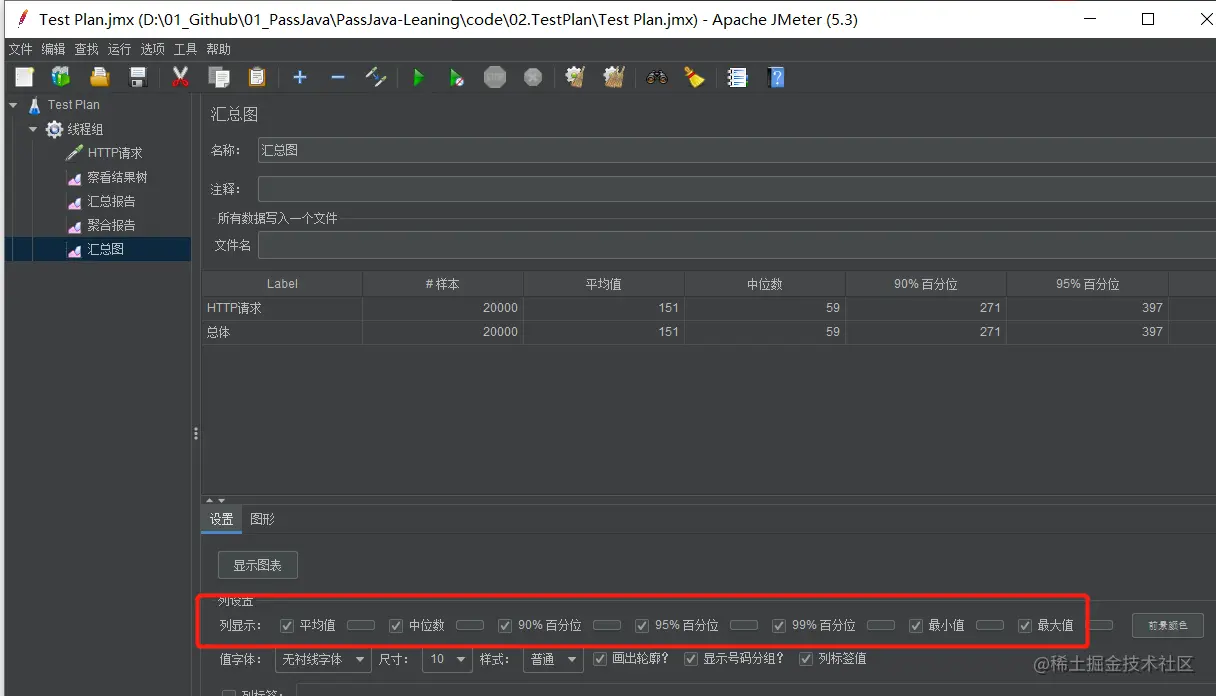Toggle the 95% 百分位 checkbox
The width and height of the screenshot is (1216, 696).
(642, 626)
